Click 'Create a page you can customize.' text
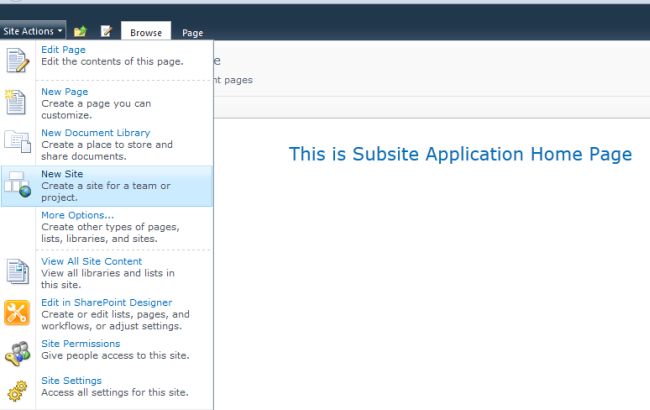The height and width of the screenshot is (410, 650). tap(96, 109)
